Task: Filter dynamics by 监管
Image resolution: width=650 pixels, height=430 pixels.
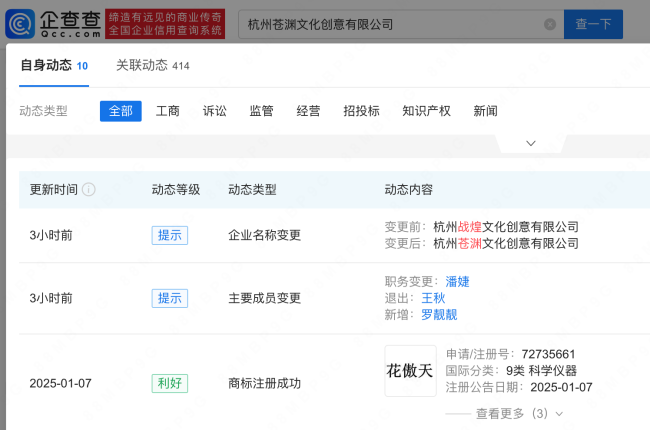Action: (262, 111)
